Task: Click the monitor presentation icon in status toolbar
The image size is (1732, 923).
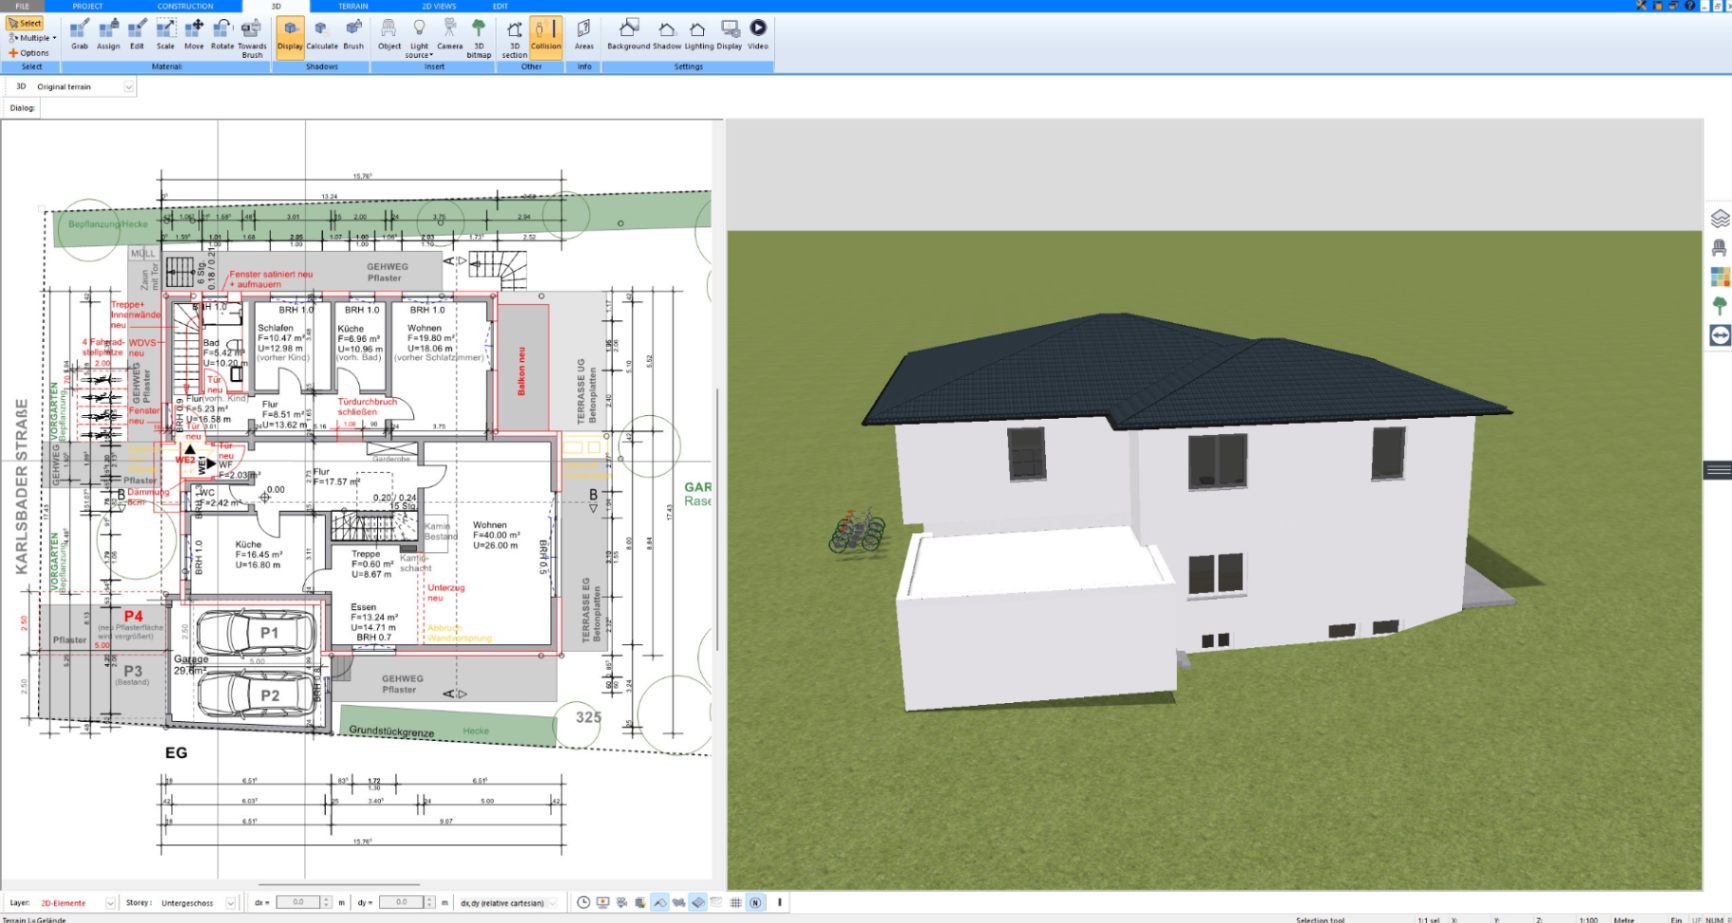Action: [603, 903]
